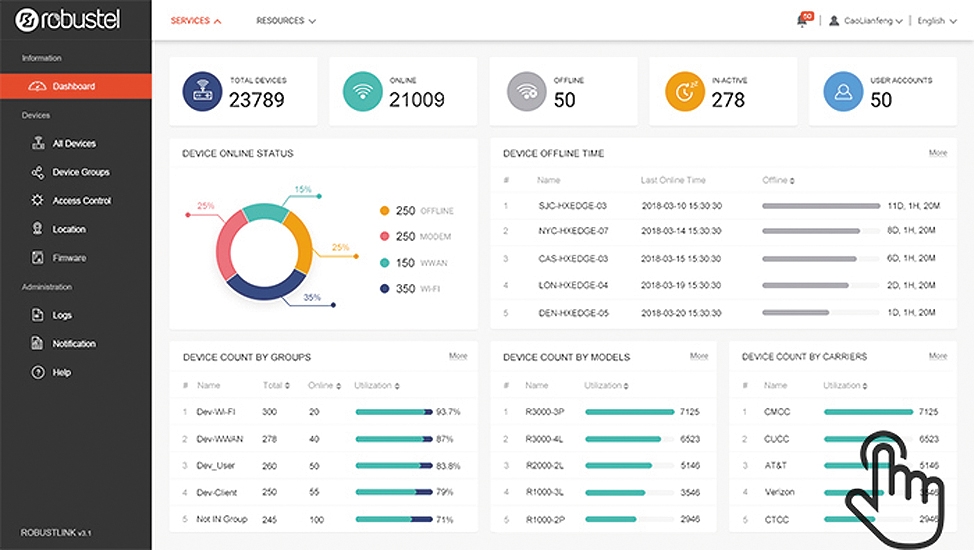The height and width of the screenshot is (550, 974).
Task: Click the Location pin icon
Action: coord(38,229)
